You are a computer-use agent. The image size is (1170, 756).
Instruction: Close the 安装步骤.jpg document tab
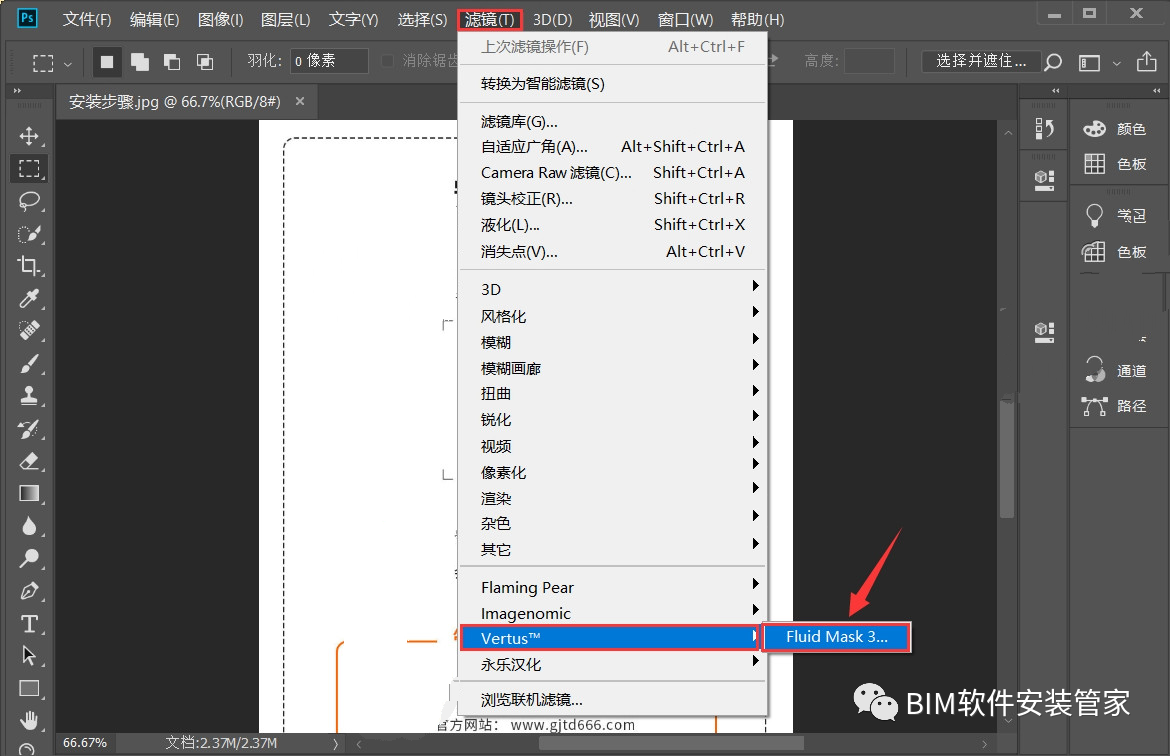point(300,101)
